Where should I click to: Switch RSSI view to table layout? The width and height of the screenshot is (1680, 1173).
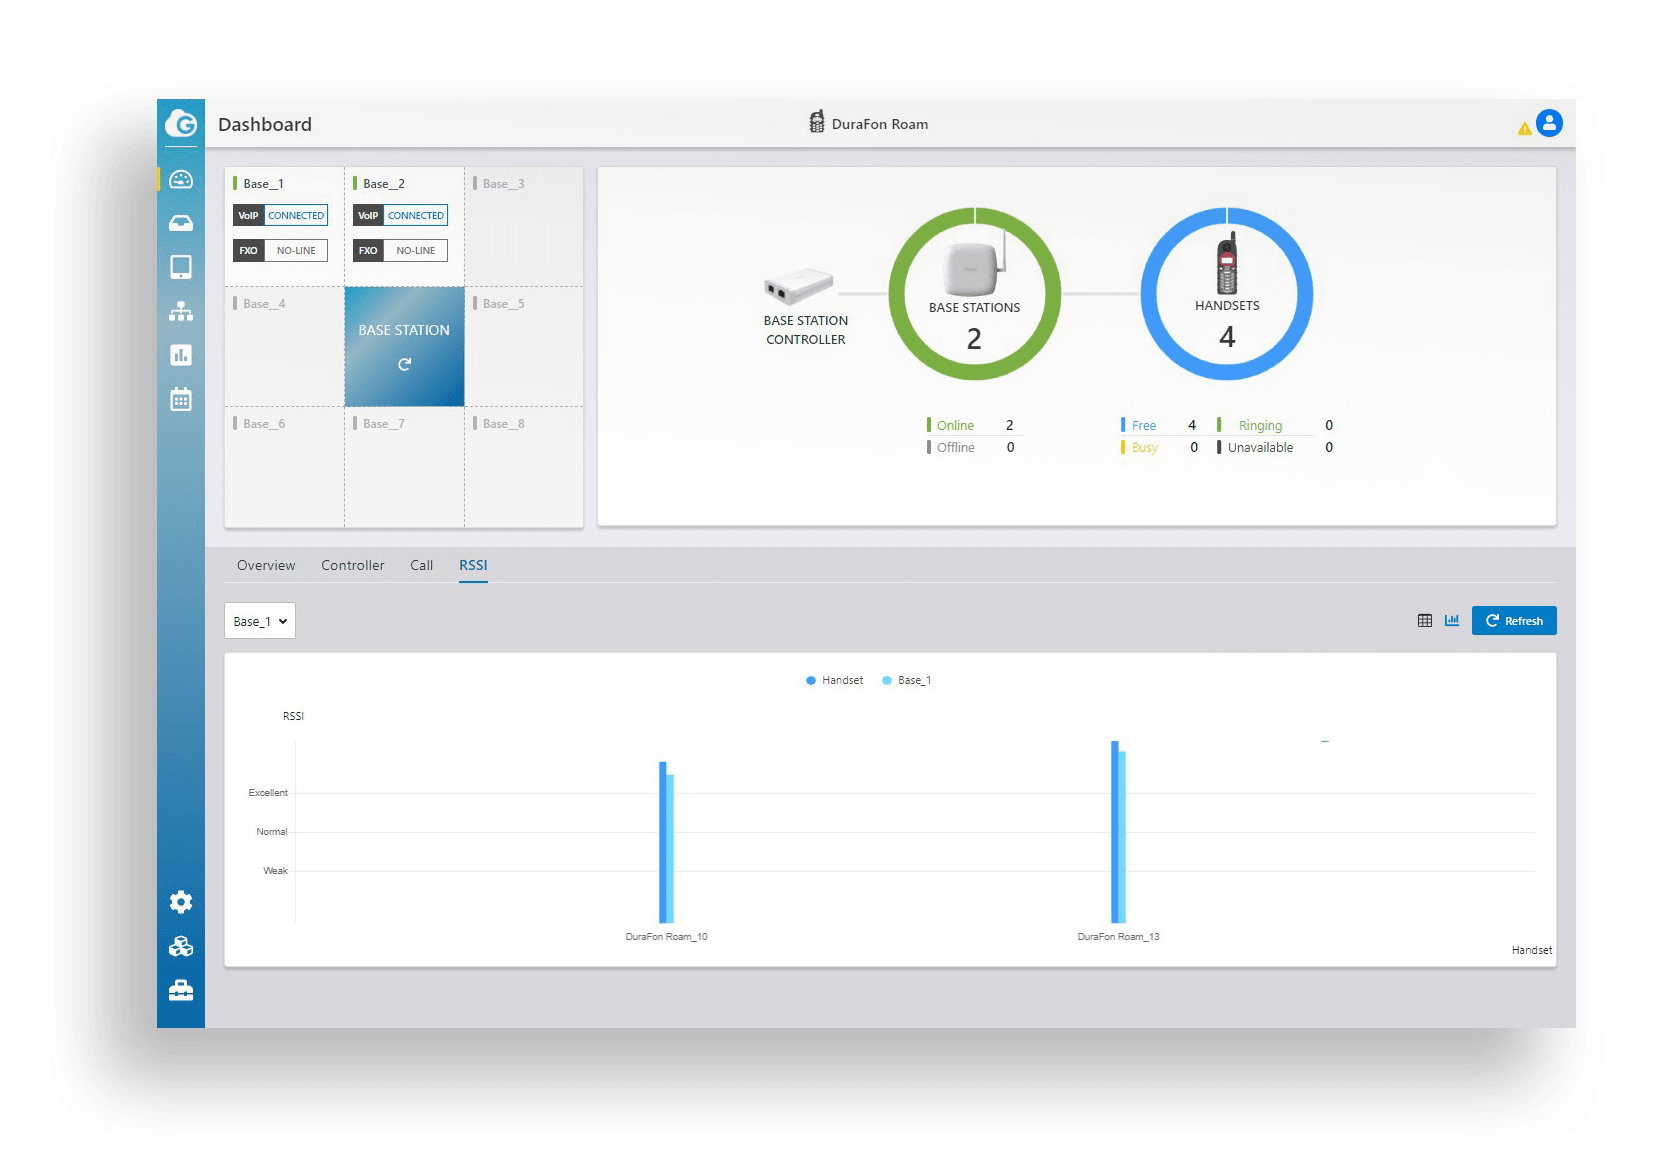pyautogui.click(x=1425, y=621)
